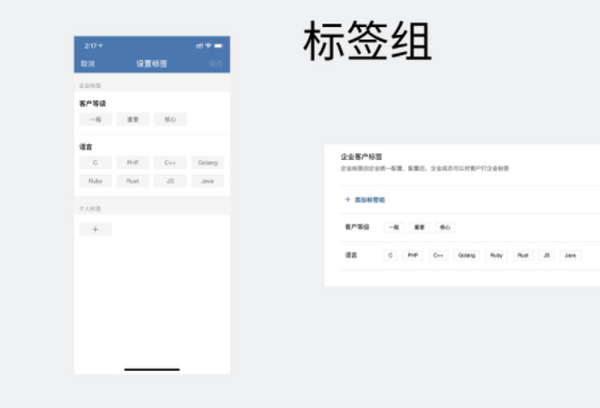
Task: Toggle the C tag on the mobile screen
Action: tap(95, 163)
